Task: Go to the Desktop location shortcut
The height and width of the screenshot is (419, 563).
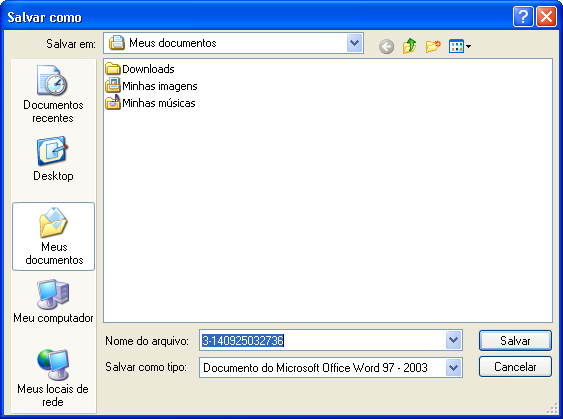Action: 53,159
